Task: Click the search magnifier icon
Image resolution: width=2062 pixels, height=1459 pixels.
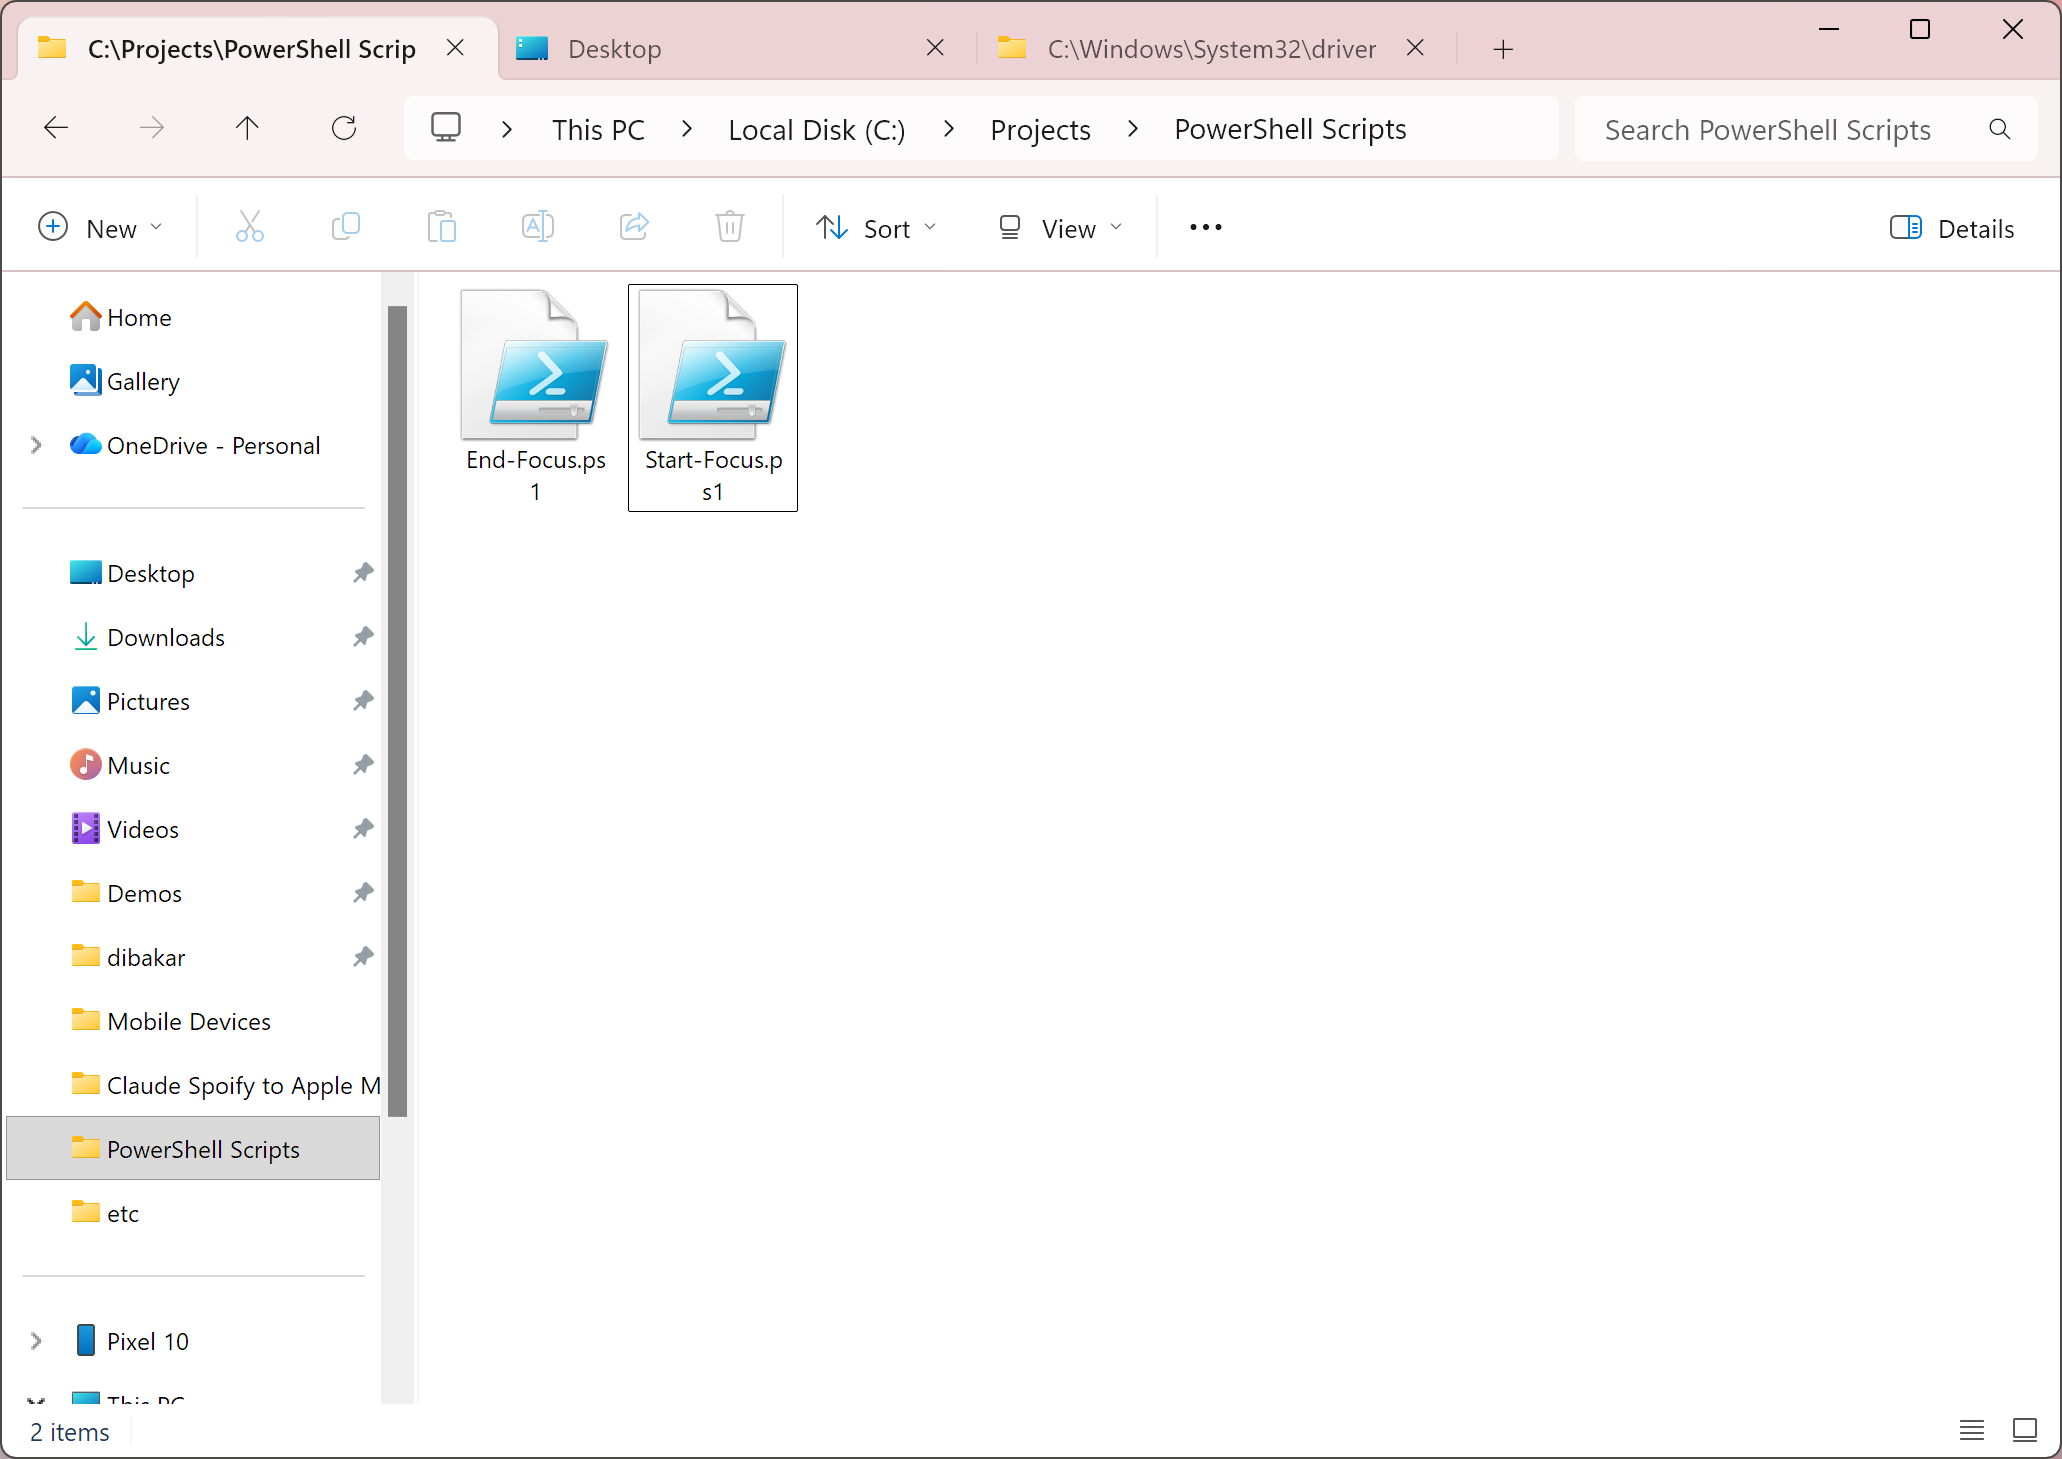Action: (2000, 129)
